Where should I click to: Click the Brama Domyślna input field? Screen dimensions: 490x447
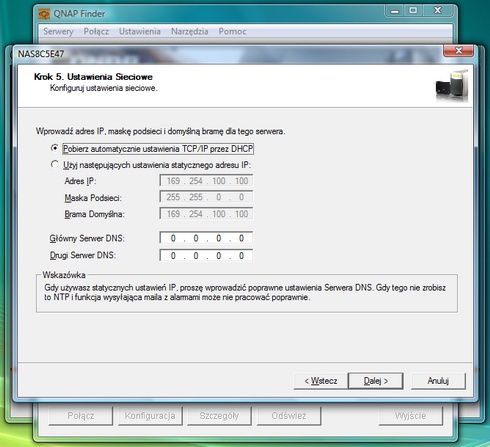[x=206, y=214]
